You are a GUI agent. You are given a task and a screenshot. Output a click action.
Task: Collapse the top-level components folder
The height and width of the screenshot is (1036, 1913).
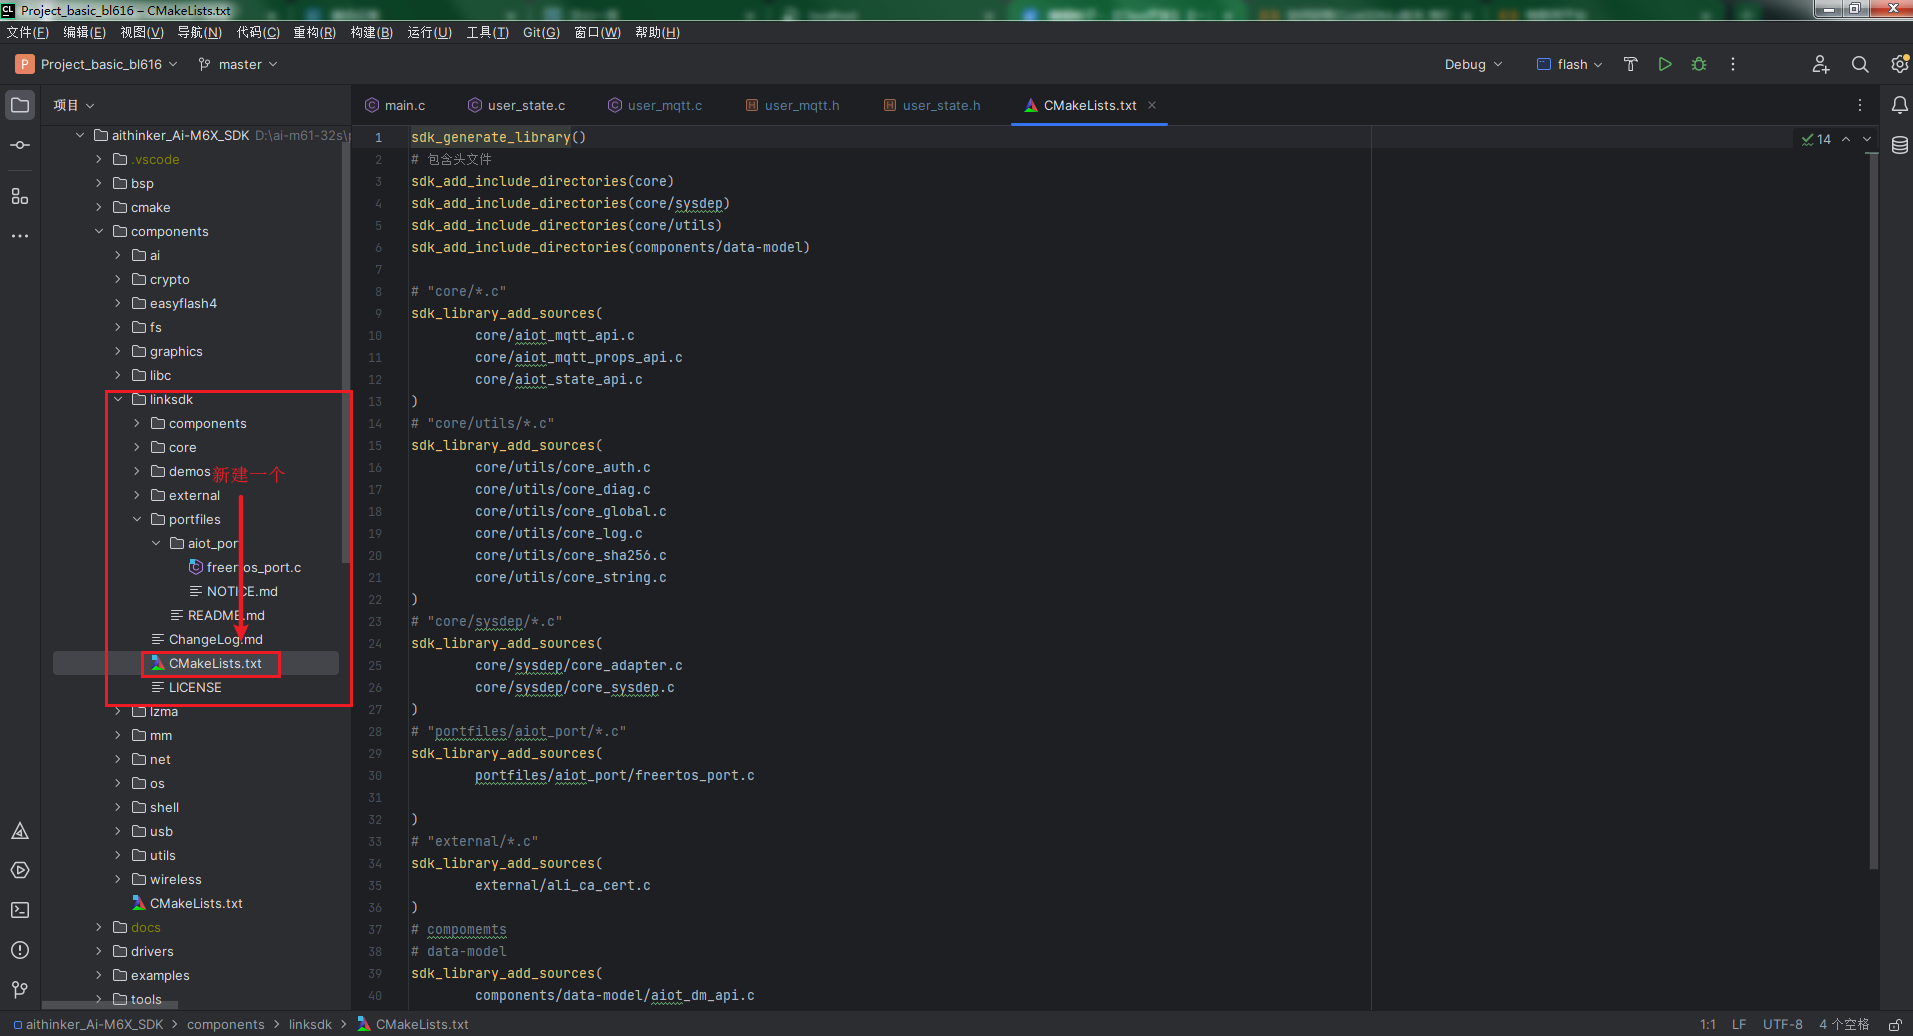(99, 231)
